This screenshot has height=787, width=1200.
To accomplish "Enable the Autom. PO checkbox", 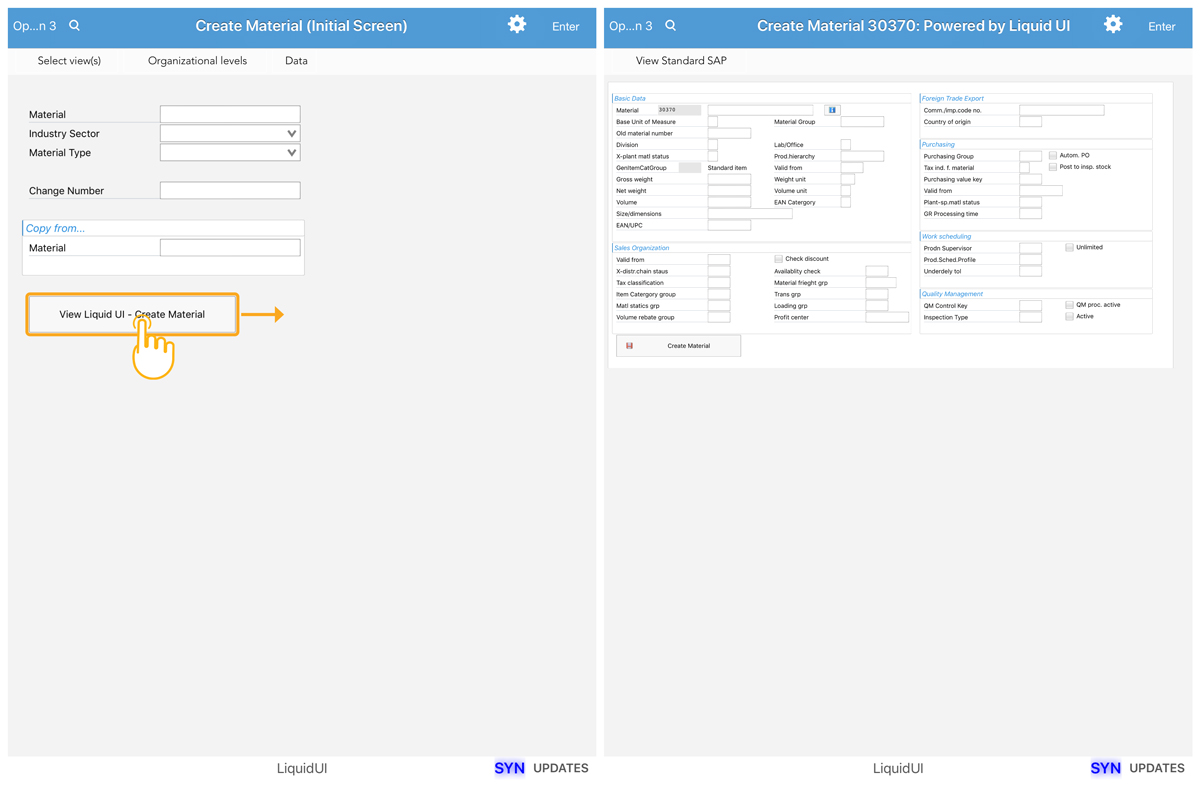I will pos(1053,156).
